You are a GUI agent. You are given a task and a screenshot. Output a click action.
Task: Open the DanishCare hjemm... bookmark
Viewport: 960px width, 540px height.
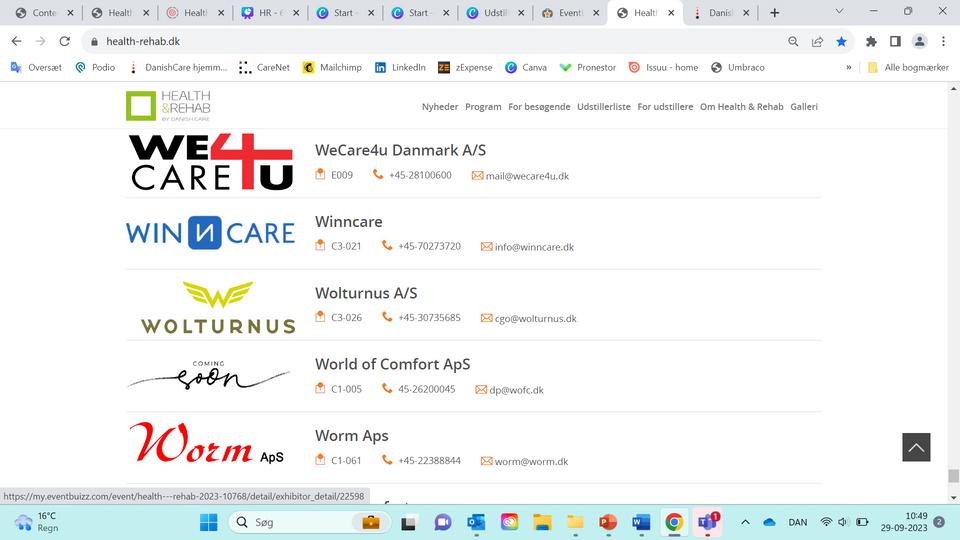coord(178,67)
